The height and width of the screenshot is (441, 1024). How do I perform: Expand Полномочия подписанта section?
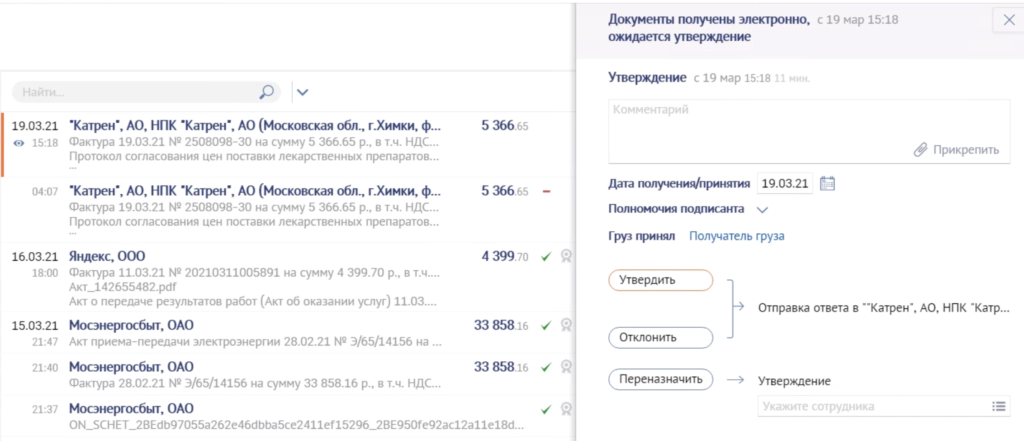(x=762, y=210)
